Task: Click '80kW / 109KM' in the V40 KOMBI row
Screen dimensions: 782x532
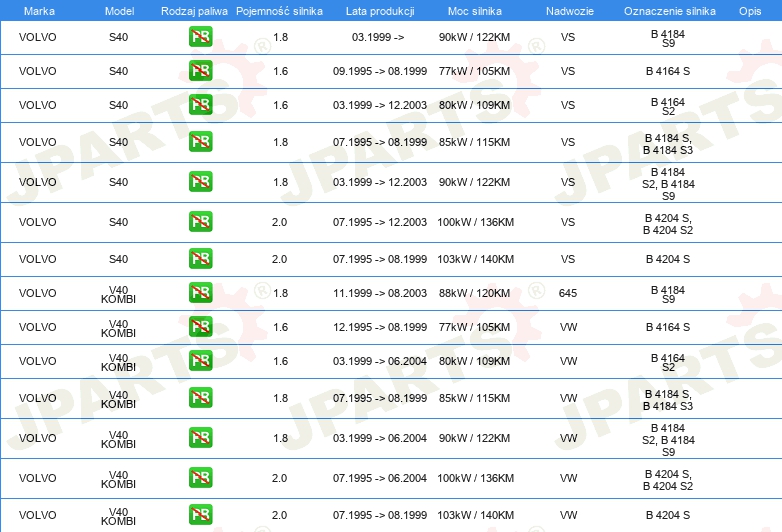Action: [x=474, y=360]
